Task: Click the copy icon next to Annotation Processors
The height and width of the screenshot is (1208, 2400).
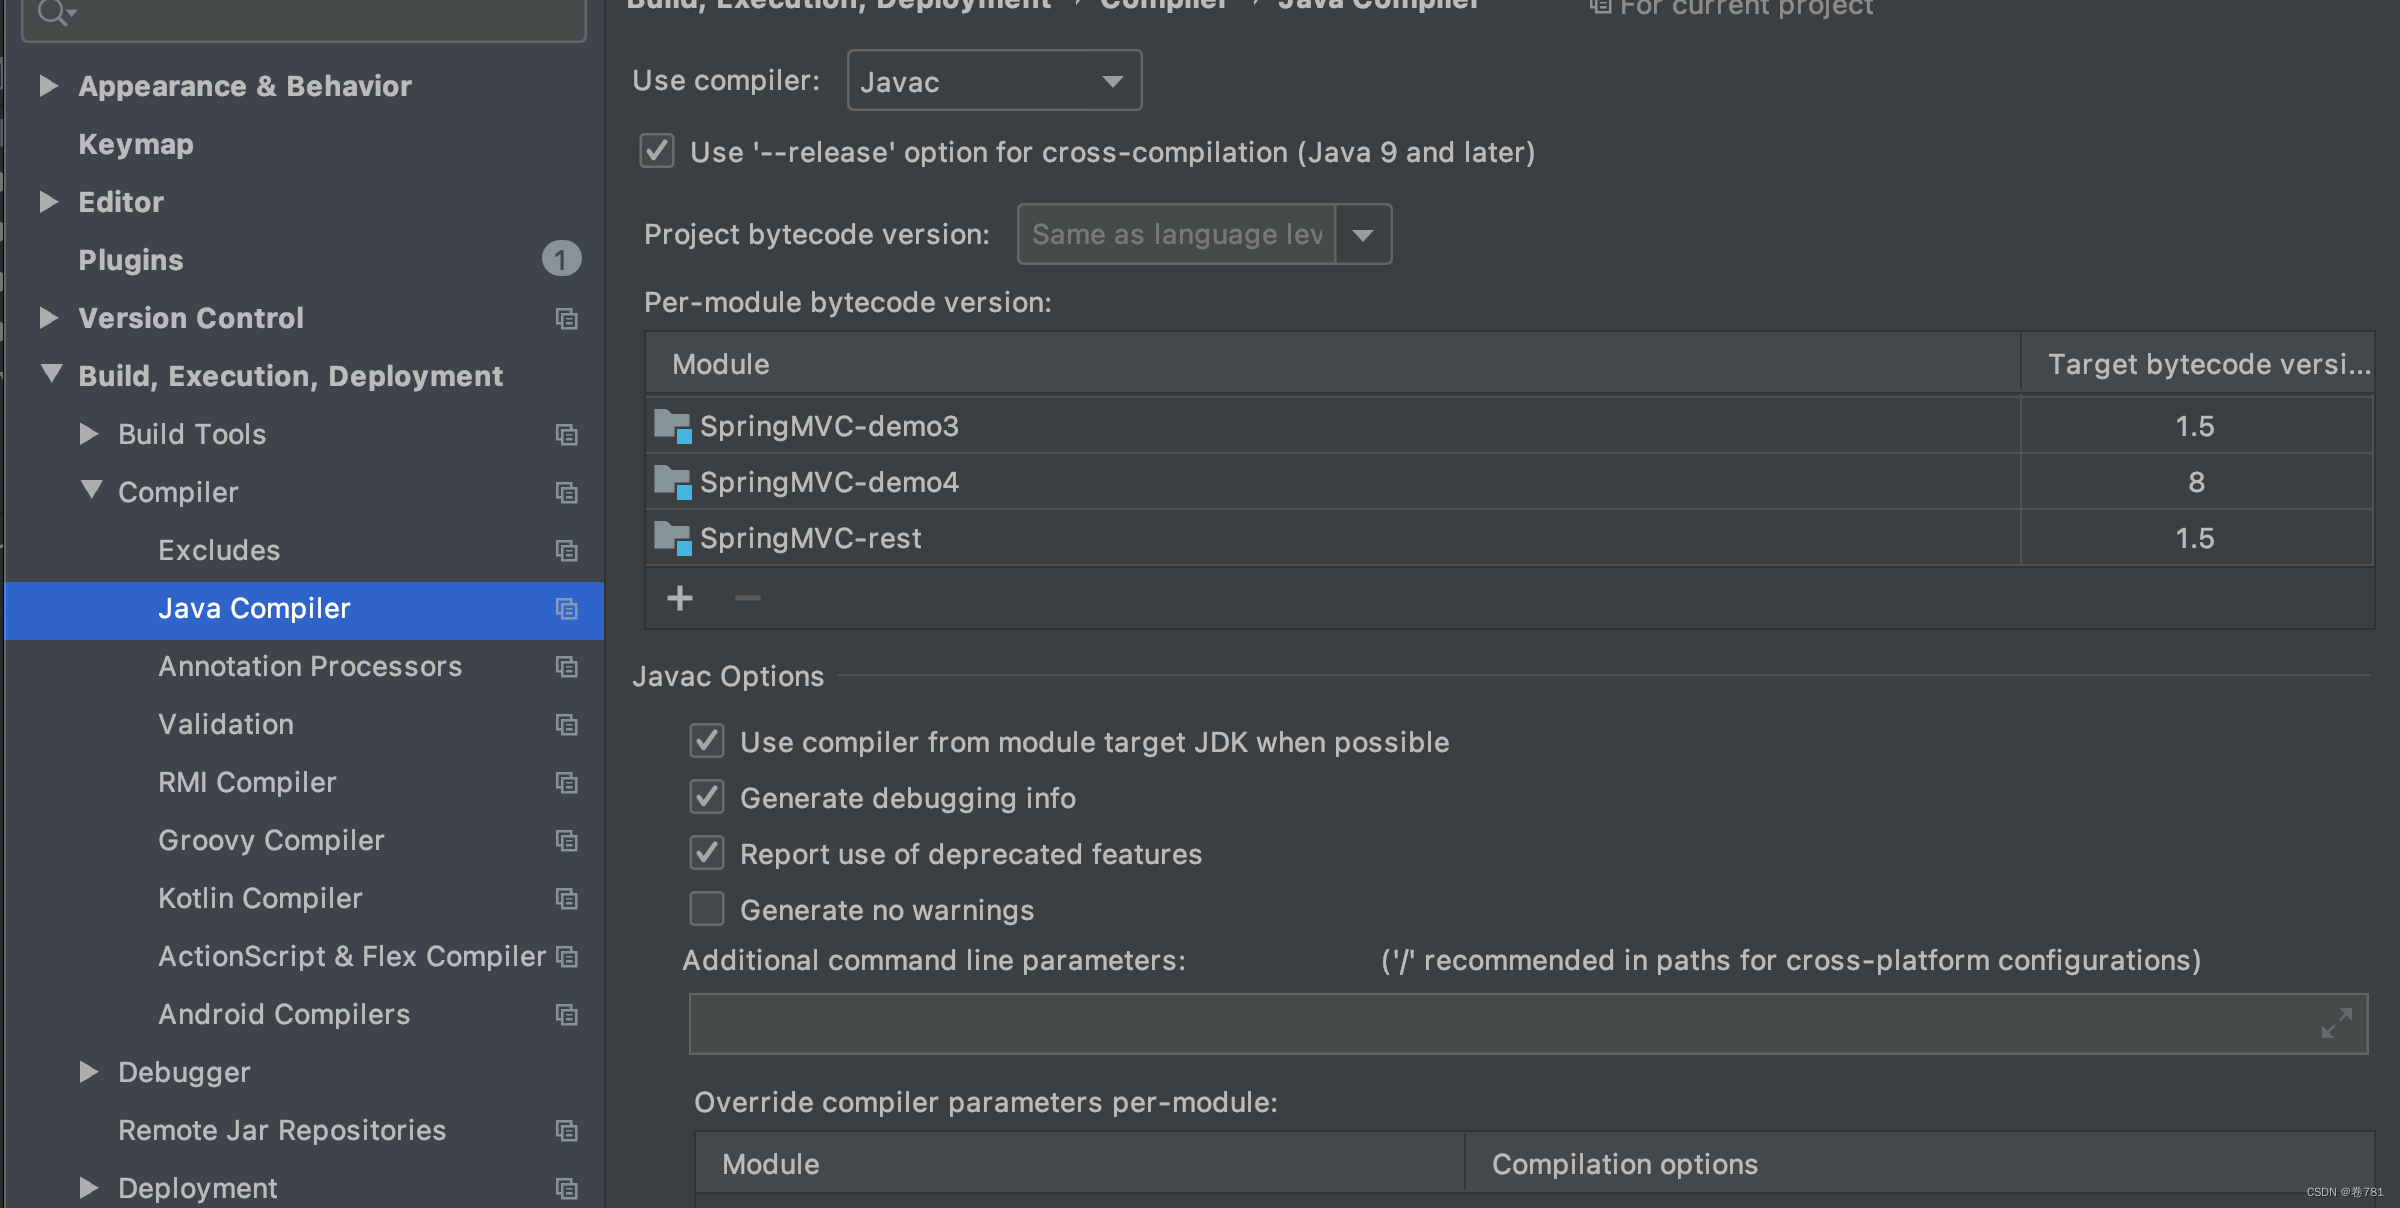Action: pos(567,666)
